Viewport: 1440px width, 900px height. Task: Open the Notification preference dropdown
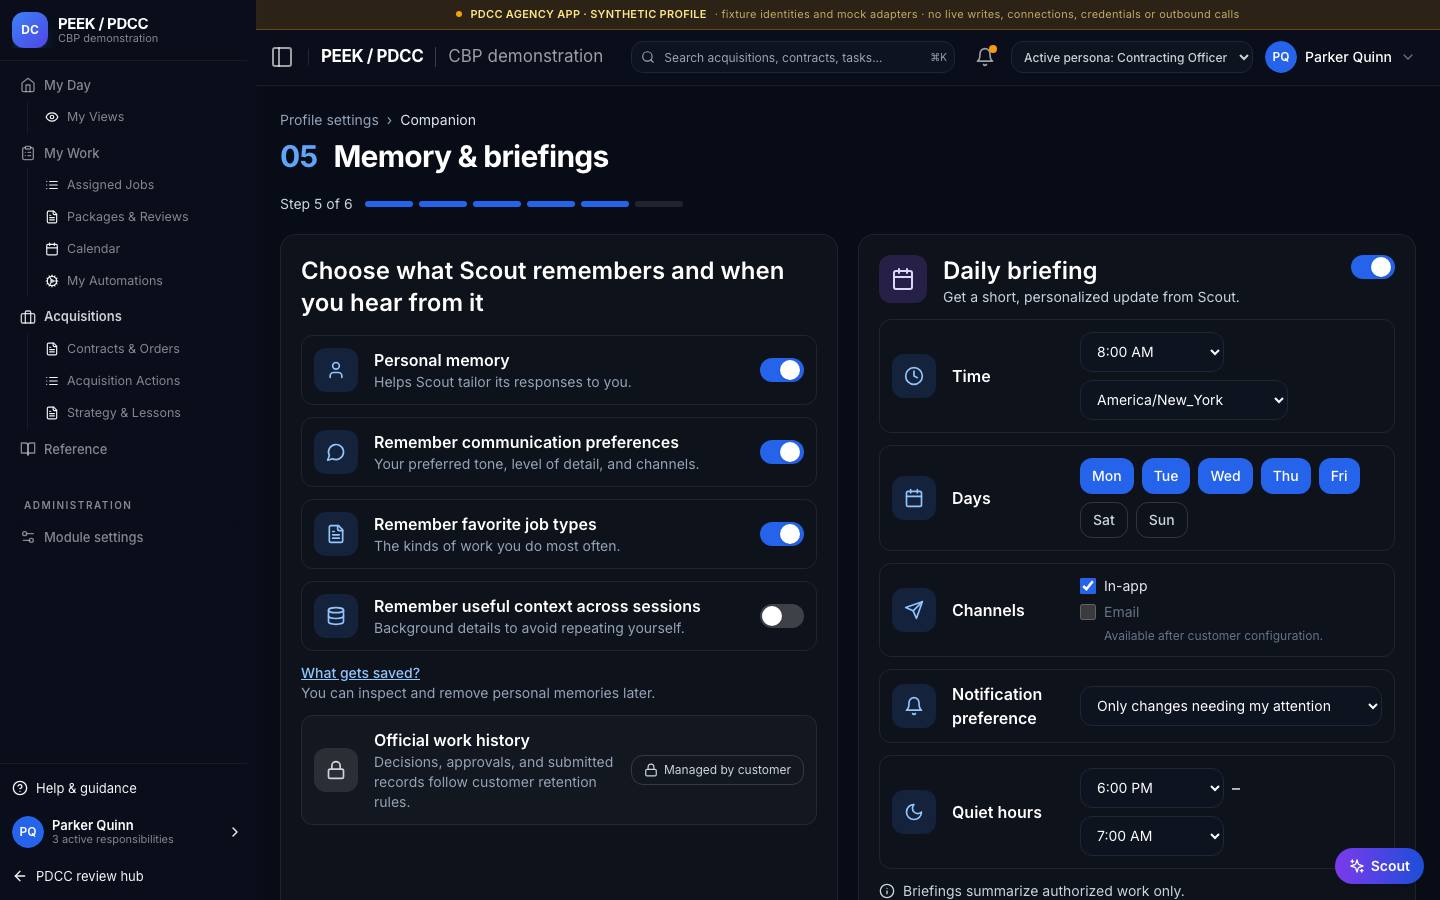pos(1231,706)
